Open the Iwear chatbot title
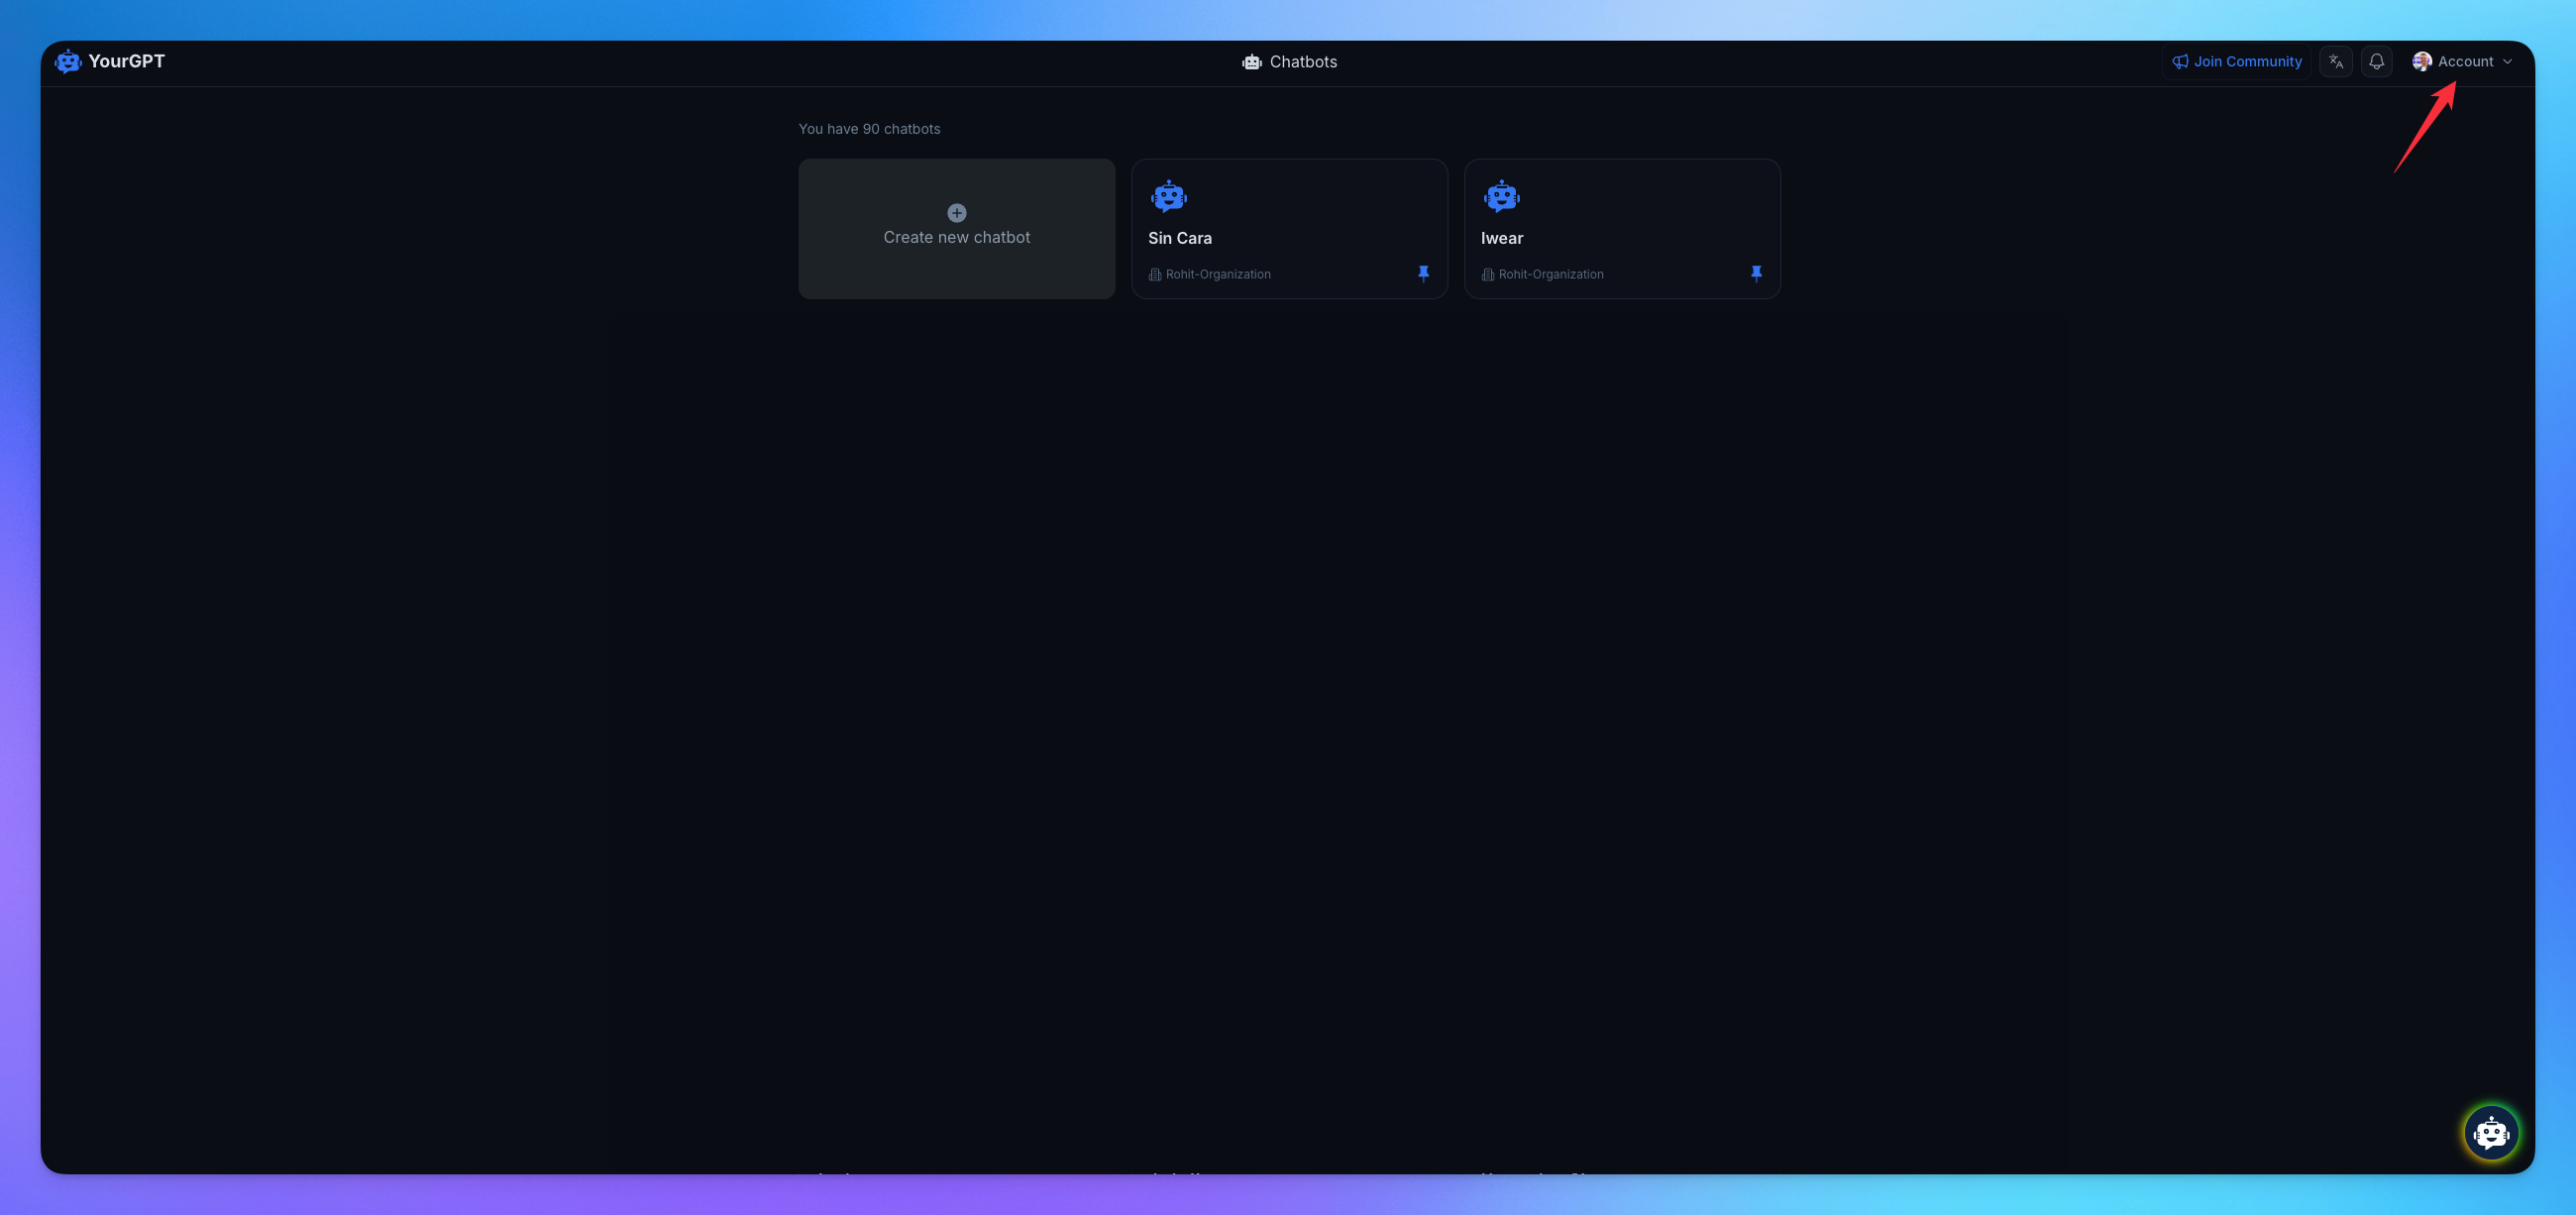The height and width of the screenshot is (1215, 2576). (x=1501, y=238)
